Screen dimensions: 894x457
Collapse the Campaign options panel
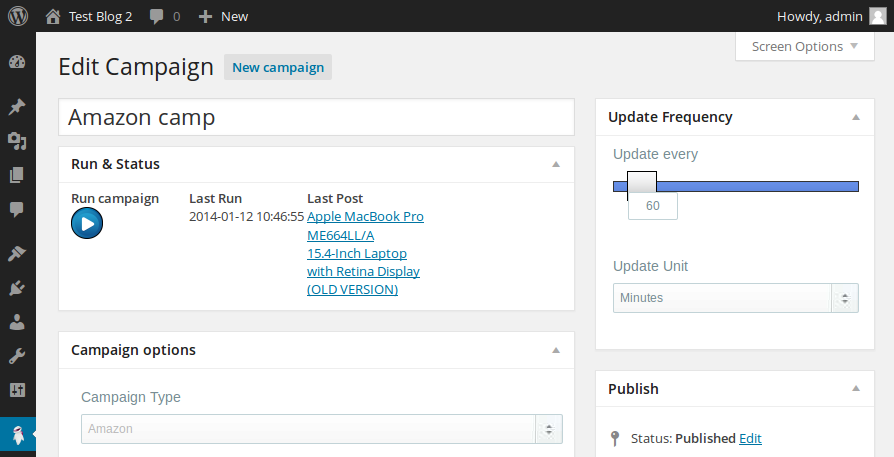tap(556, 350)
